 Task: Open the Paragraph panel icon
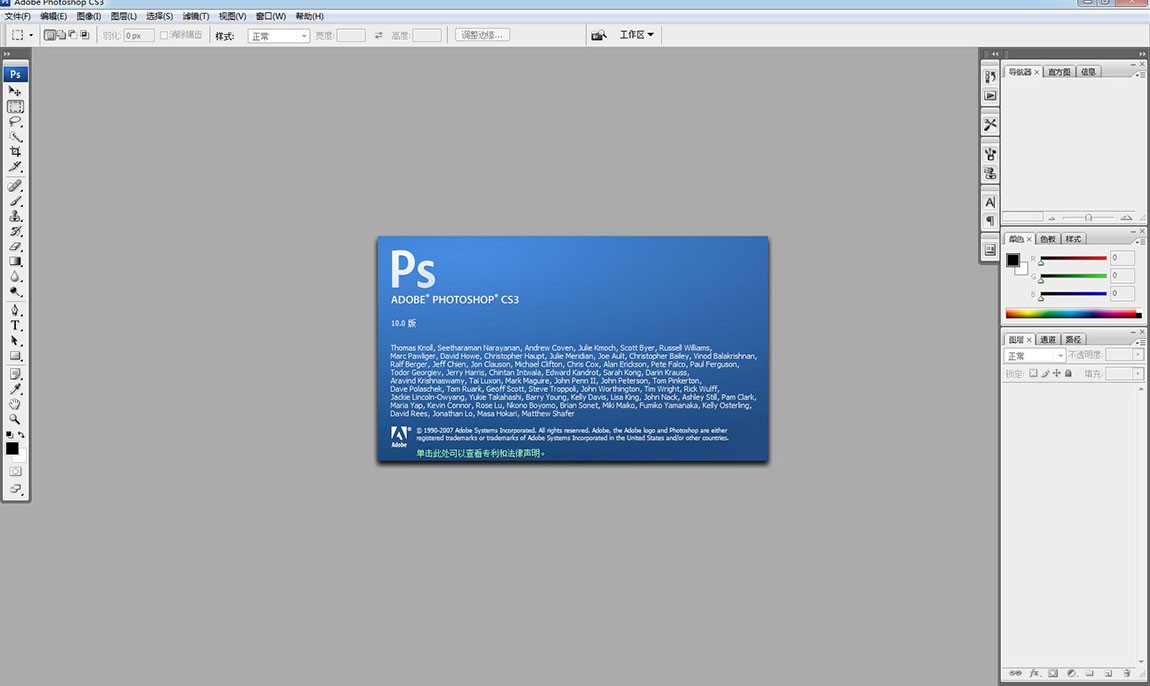click(x=990, y=221)
